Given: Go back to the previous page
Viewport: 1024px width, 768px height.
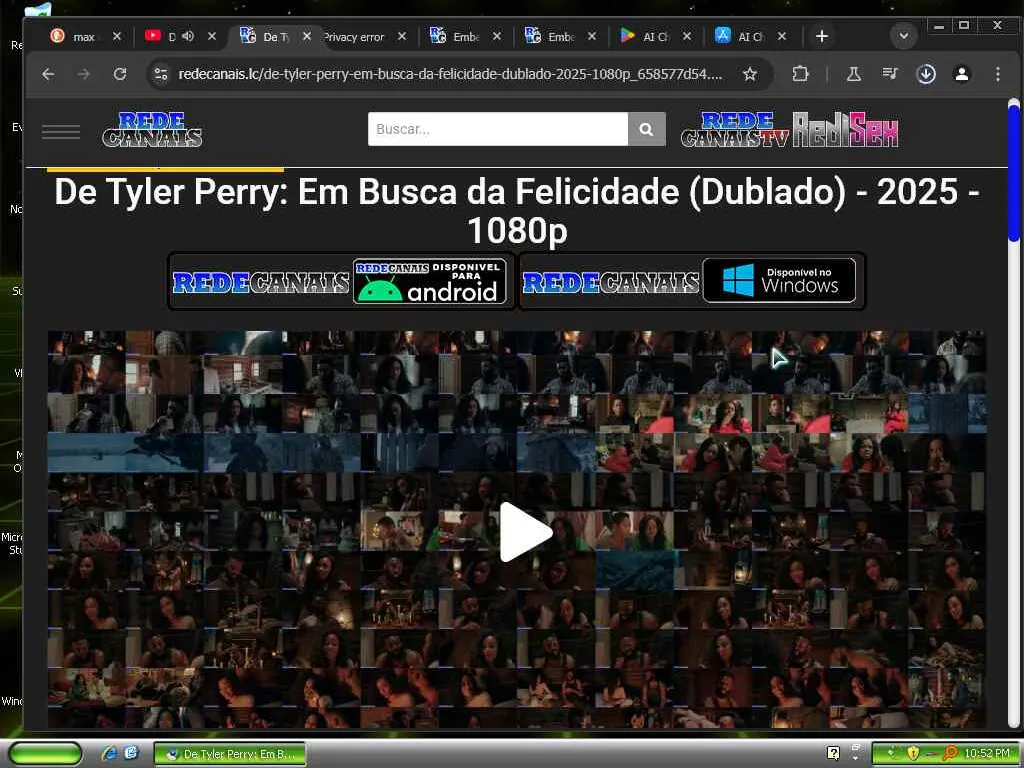Looking at the screenshot, I should (48, 74).
